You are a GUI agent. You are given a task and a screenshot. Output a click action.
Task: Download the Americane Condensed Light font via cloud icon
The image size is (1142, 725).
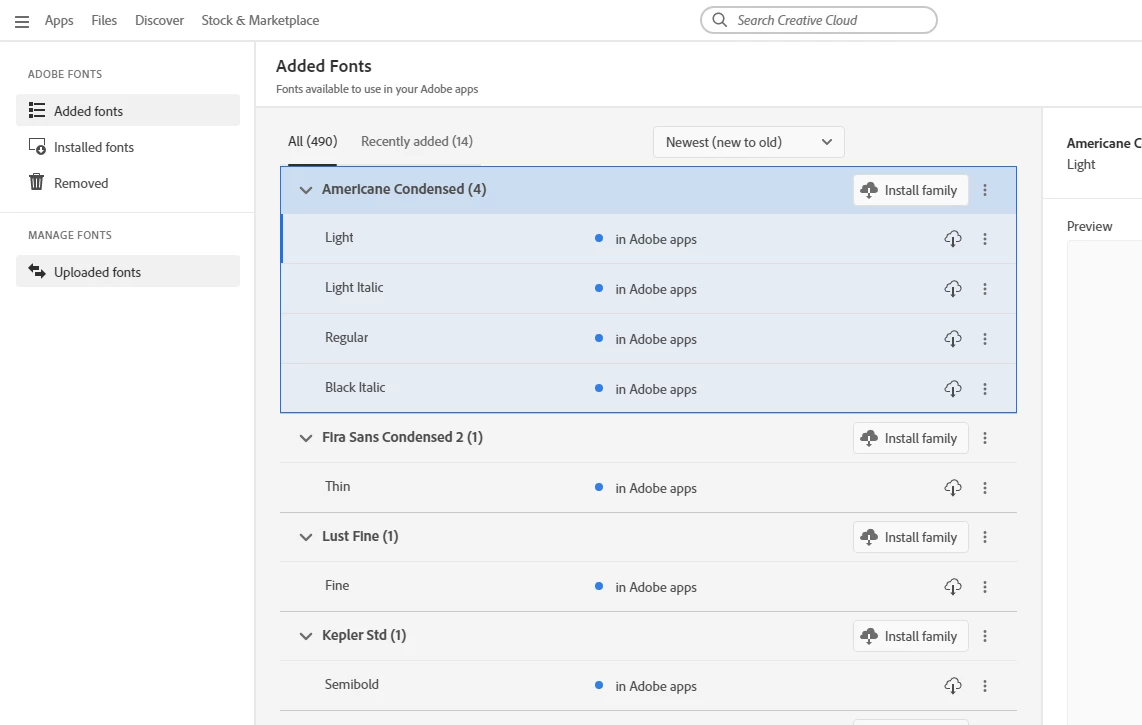point(953,239)
